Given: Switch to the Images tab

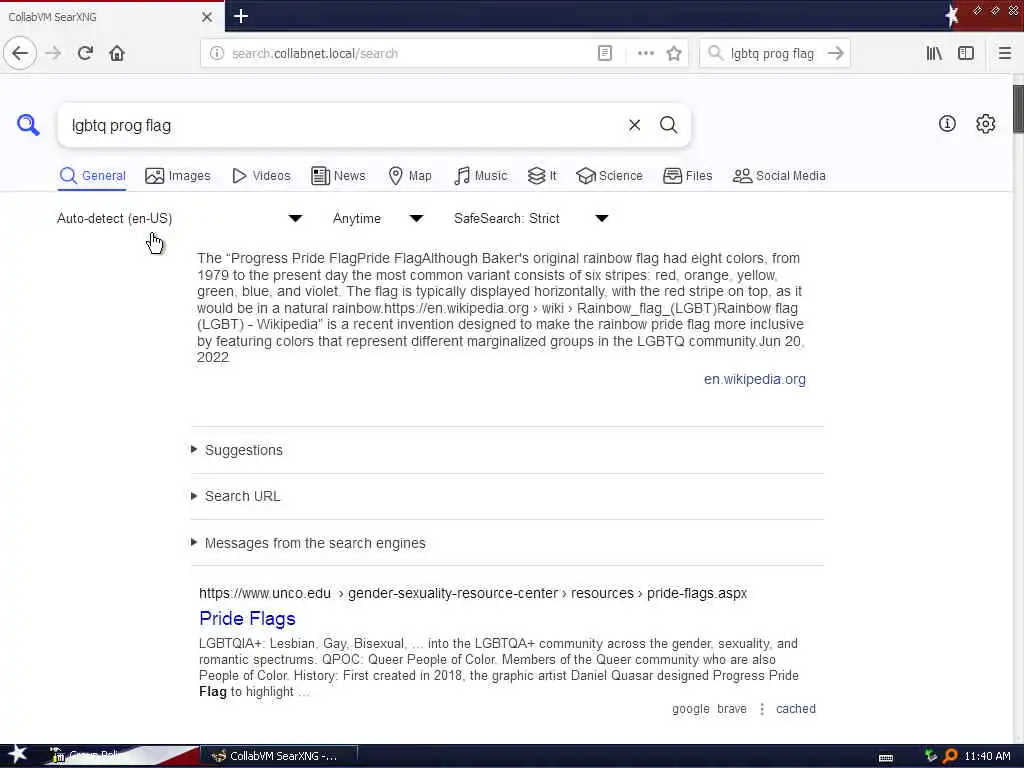Looking at the screenshot, I should (178, 176).
